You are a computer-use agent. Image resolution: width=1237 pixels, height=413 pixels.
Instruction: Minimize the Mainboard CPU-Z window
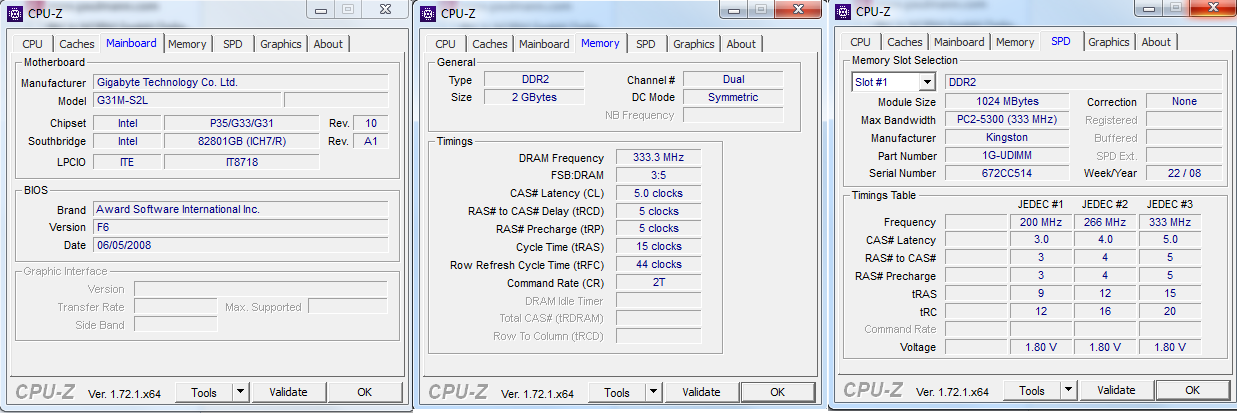point(319,10)
